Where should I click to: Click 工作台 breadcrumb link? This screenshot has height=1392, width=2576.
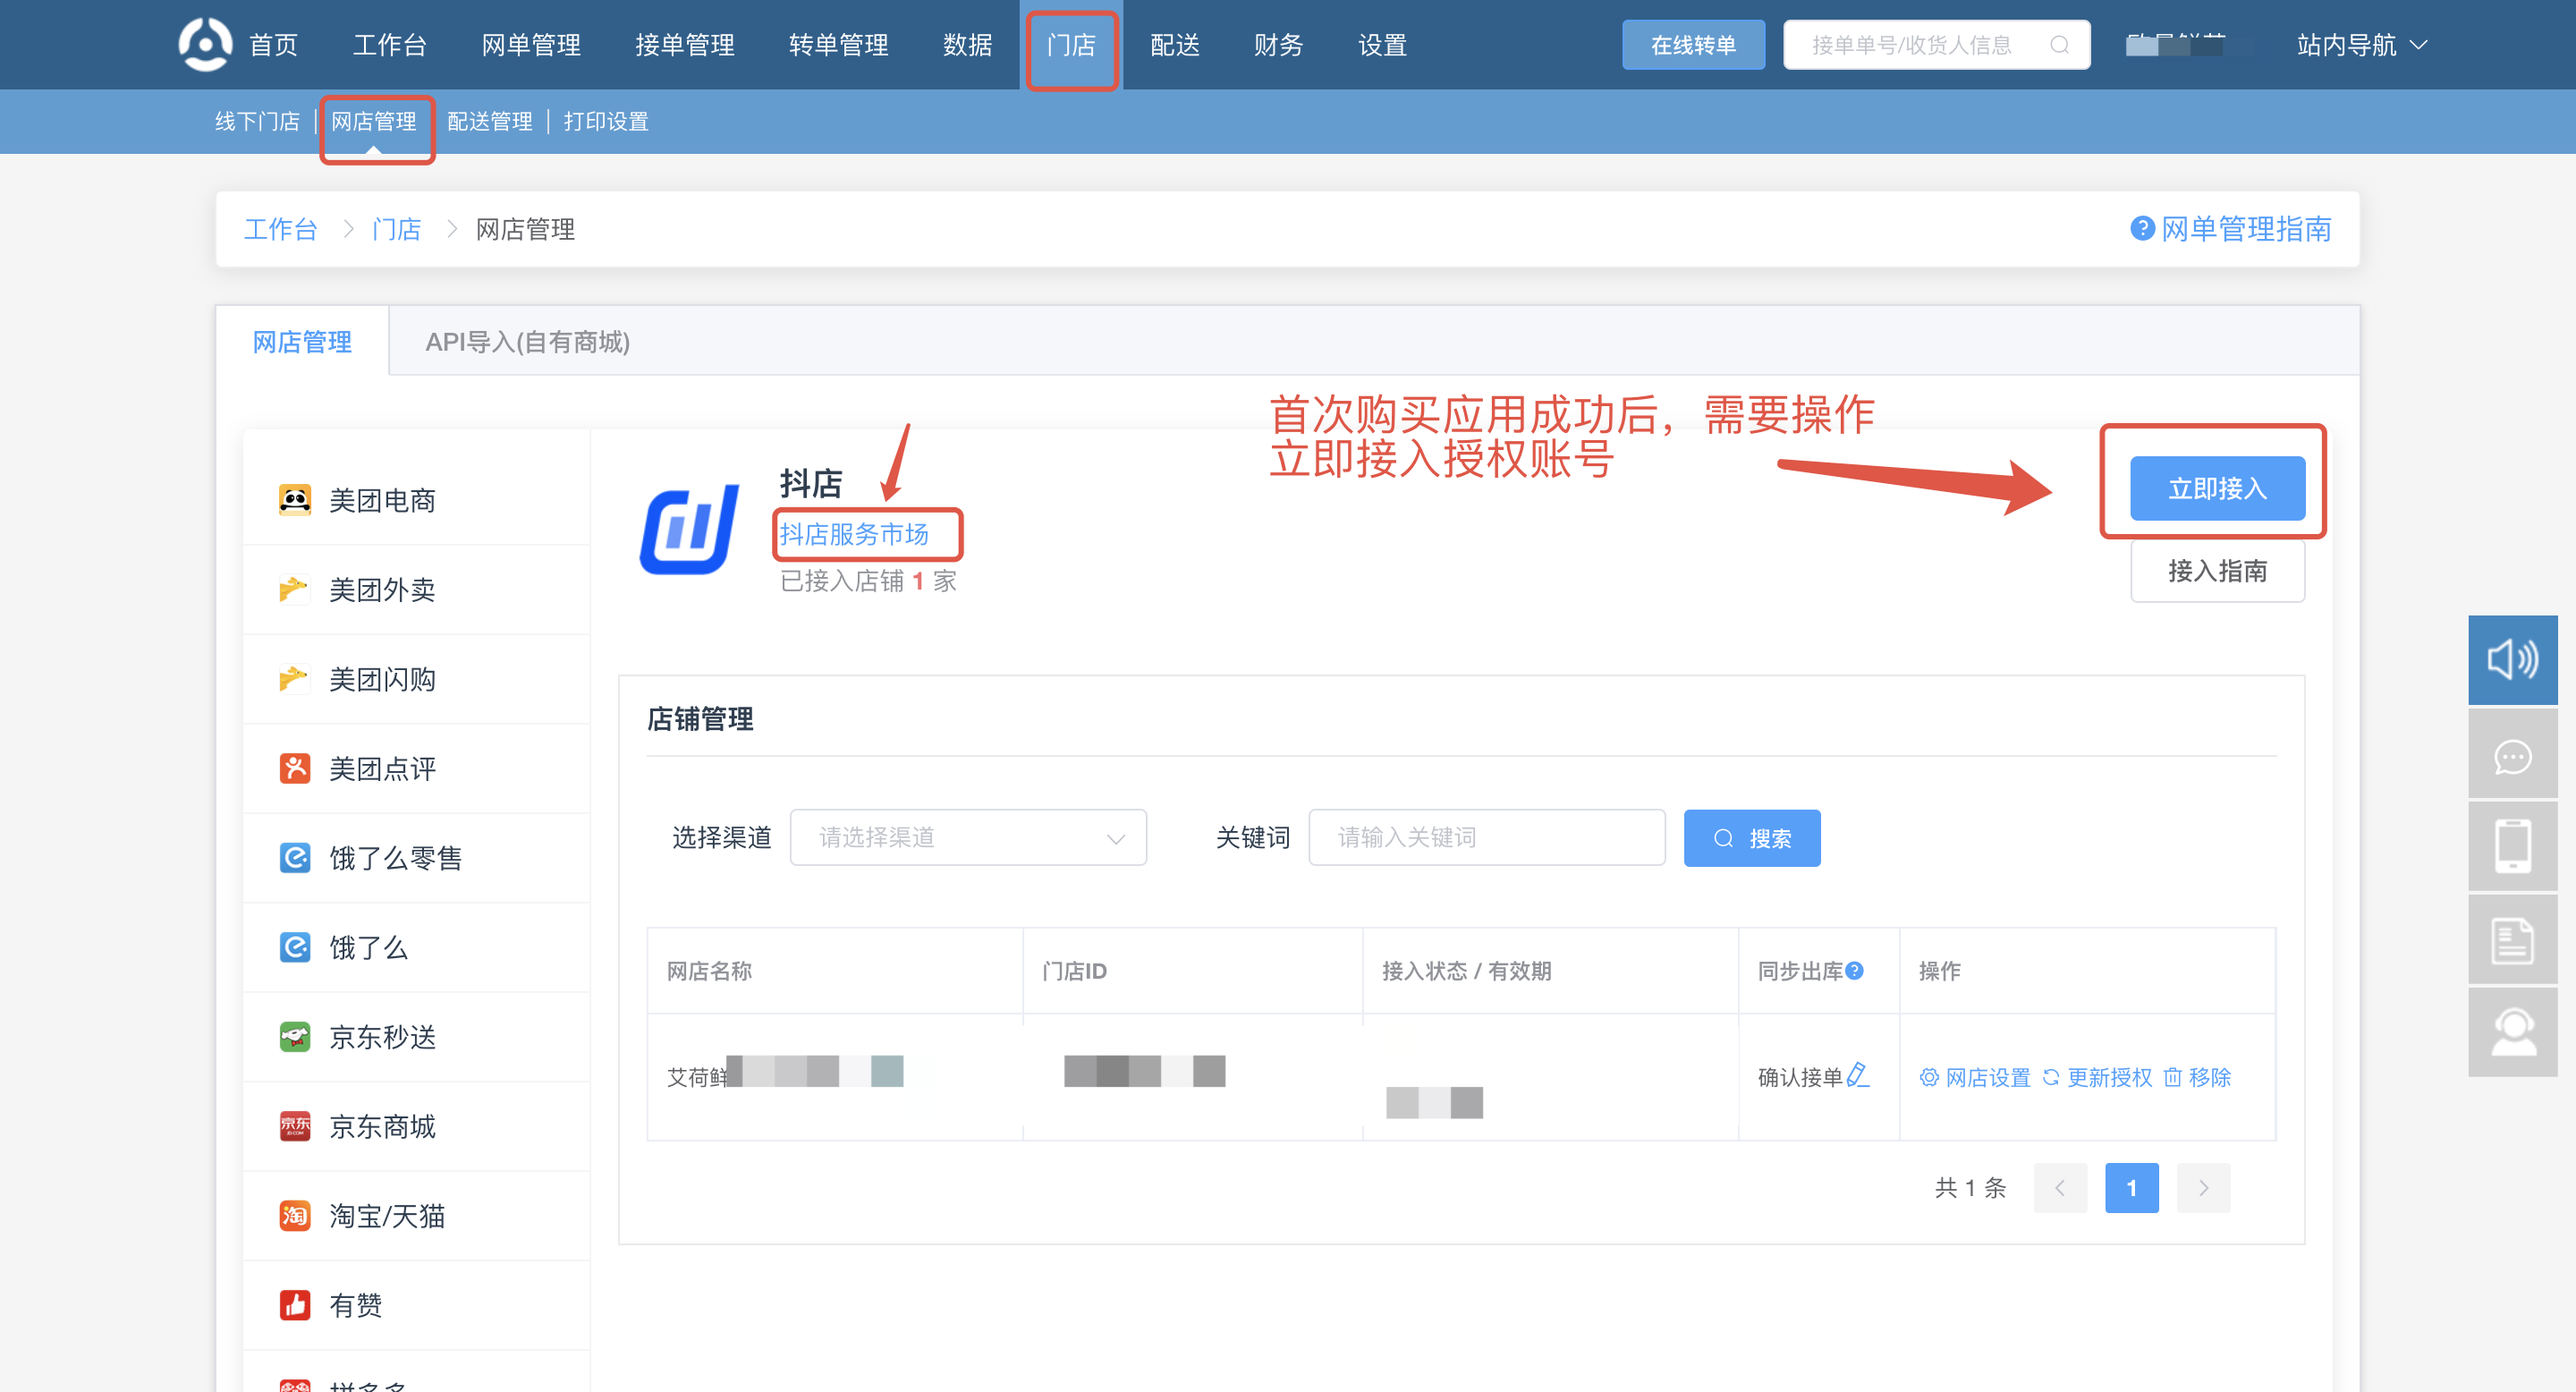point(281,229)
